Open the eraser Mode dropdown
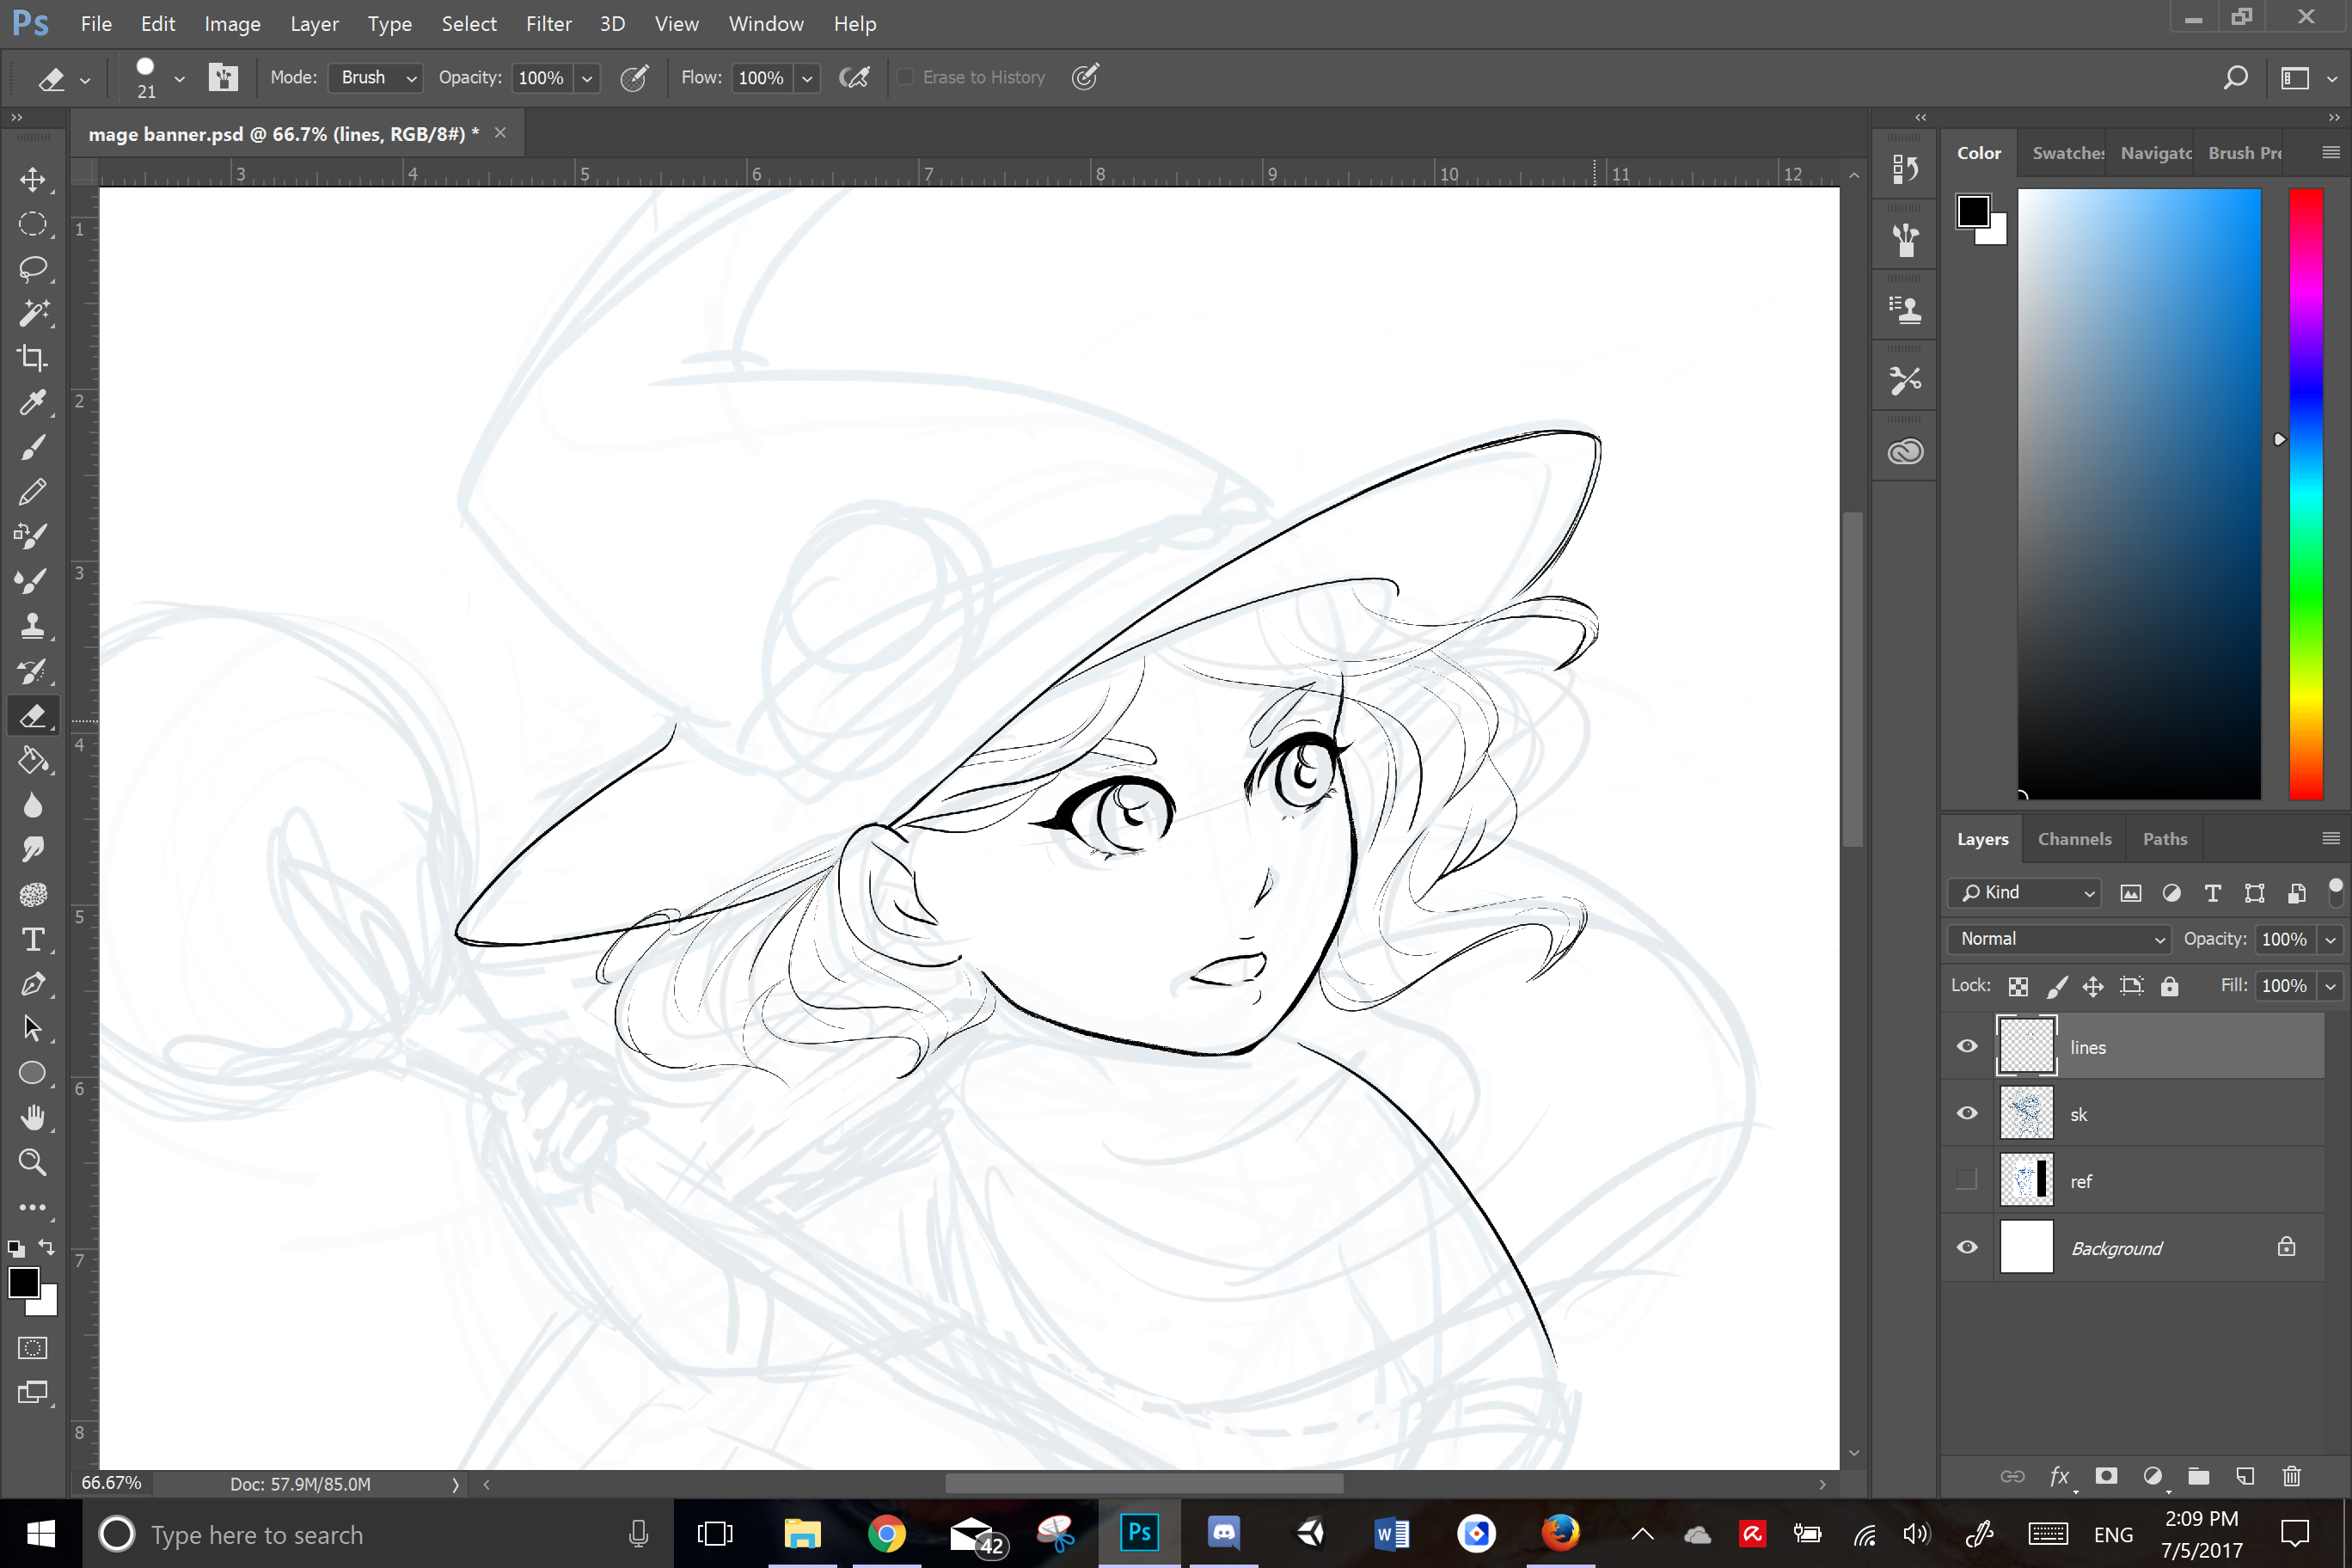2352x1568 pixels. 375,77
